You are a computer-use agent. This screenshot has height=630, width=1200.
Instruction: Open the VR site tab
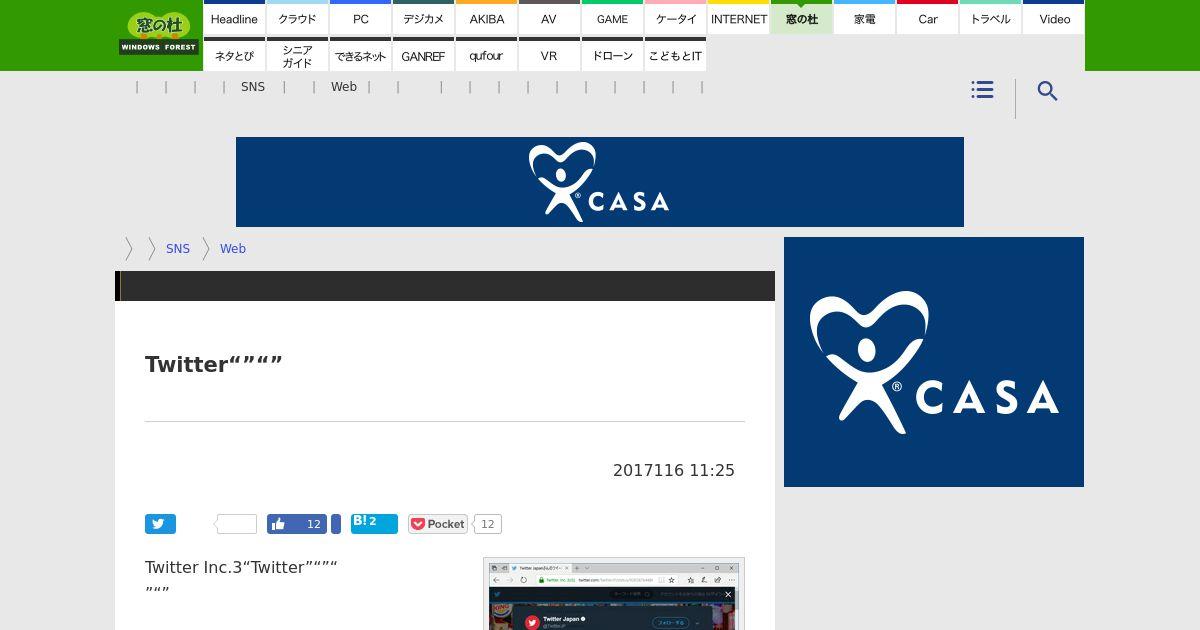[549, 55]
